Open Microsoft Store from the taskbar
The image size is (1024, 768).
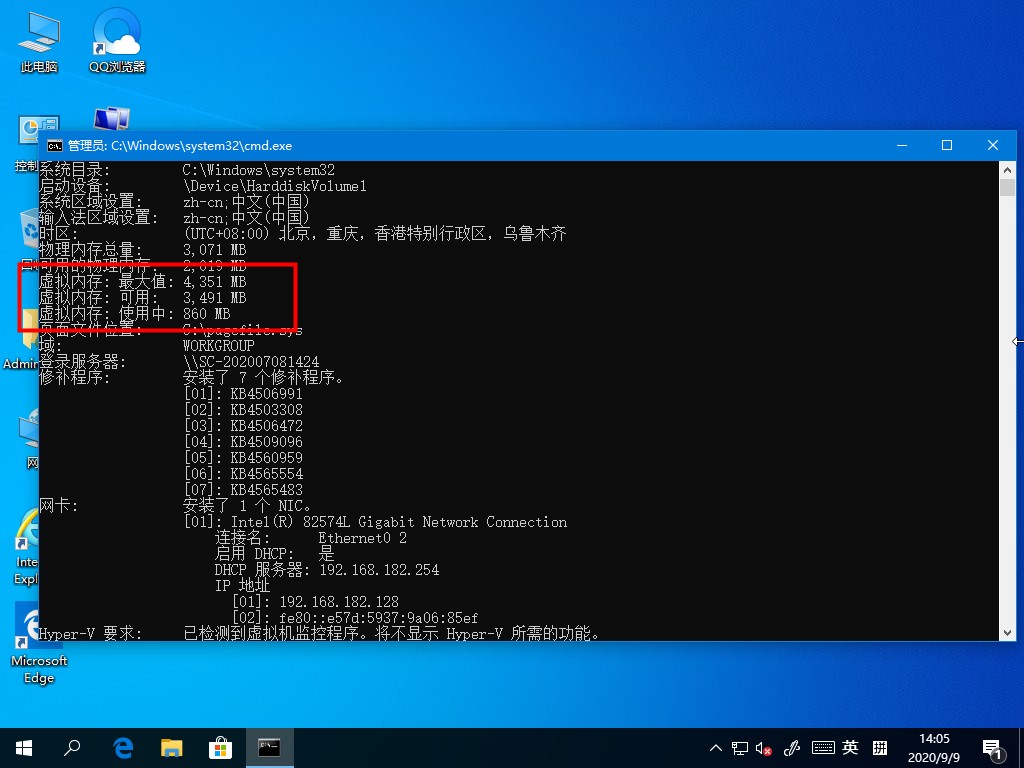click(x=220, y=747)
